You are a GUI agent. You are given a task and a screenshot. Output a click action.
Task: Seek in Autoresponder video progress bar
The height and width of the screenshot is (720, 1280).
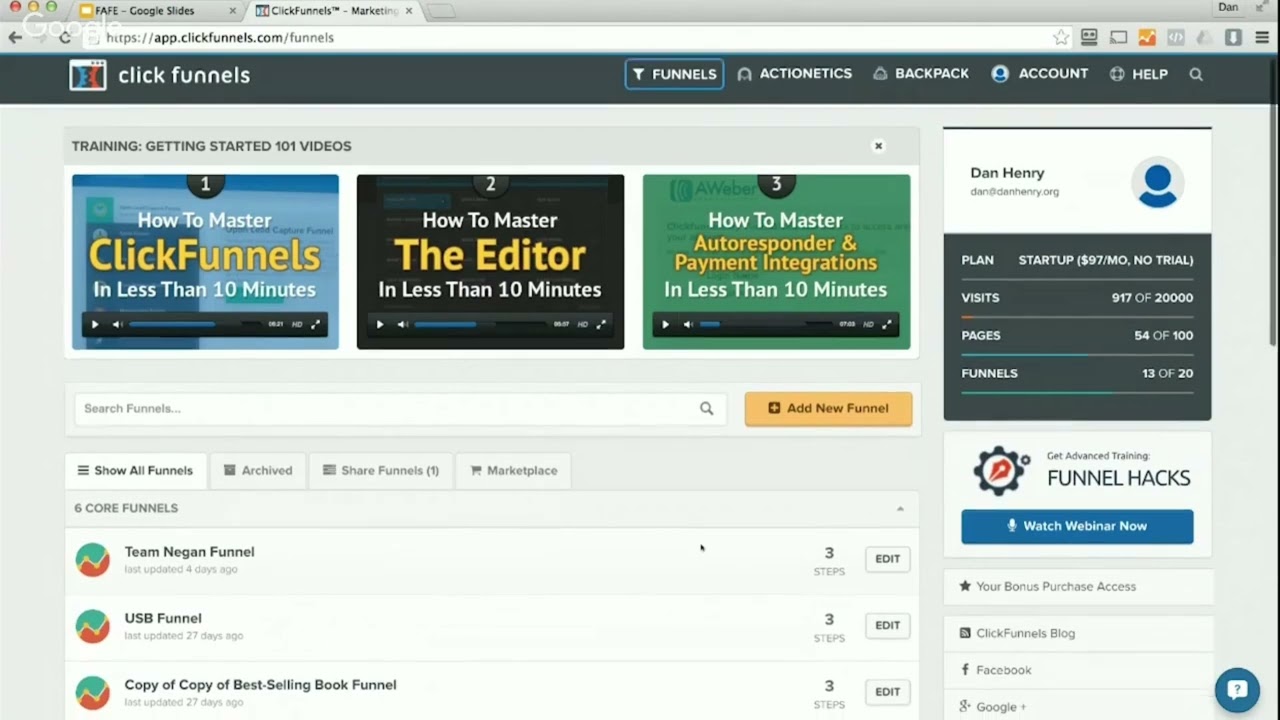point(766,324)
